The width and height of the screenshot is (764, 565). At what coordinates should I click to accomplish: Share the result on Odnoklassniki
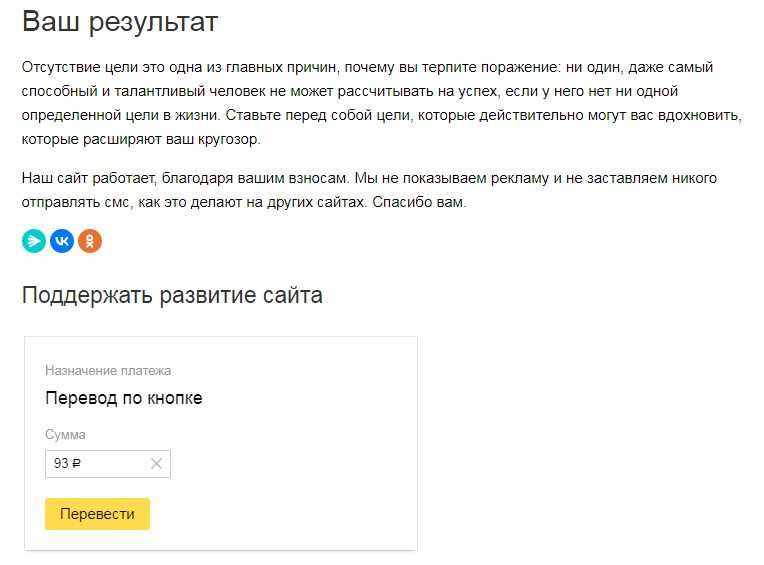point(90,241)
